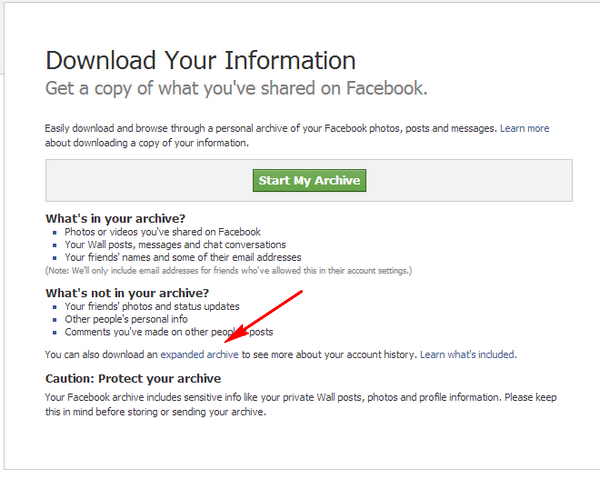This screenshot has width=600, height=489.
Task: Click 'Your Wall posts, messages and chat conversations'
Action: [175, 244]
